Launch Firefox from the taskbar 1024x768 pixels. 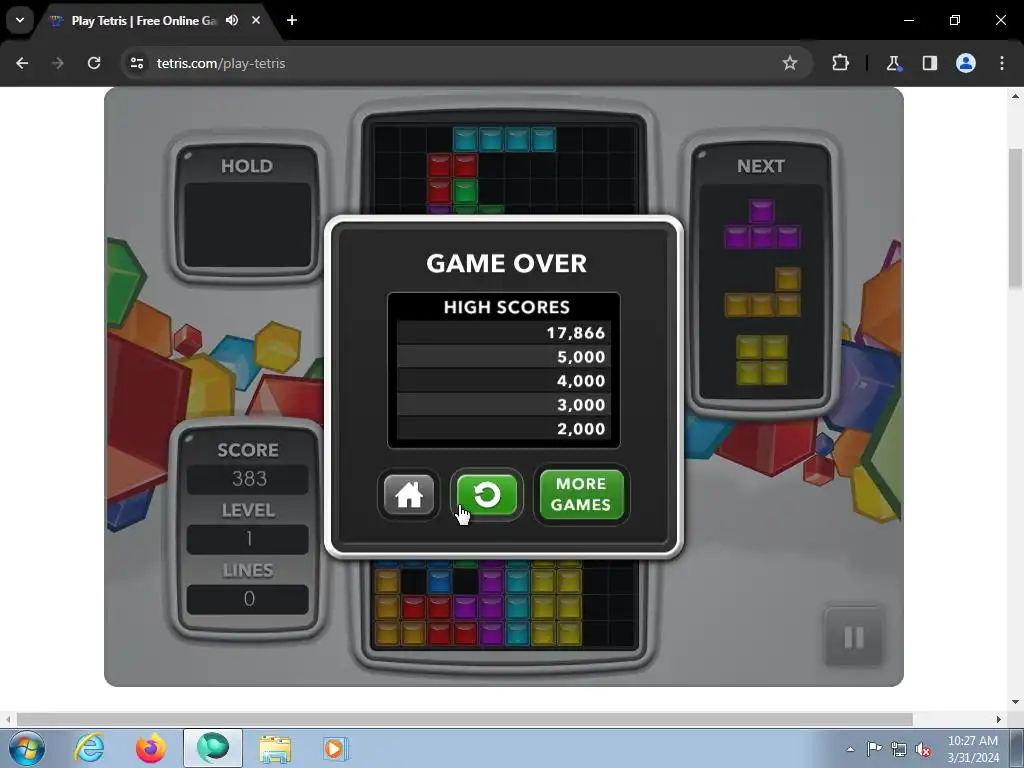(x=151, y=748)
